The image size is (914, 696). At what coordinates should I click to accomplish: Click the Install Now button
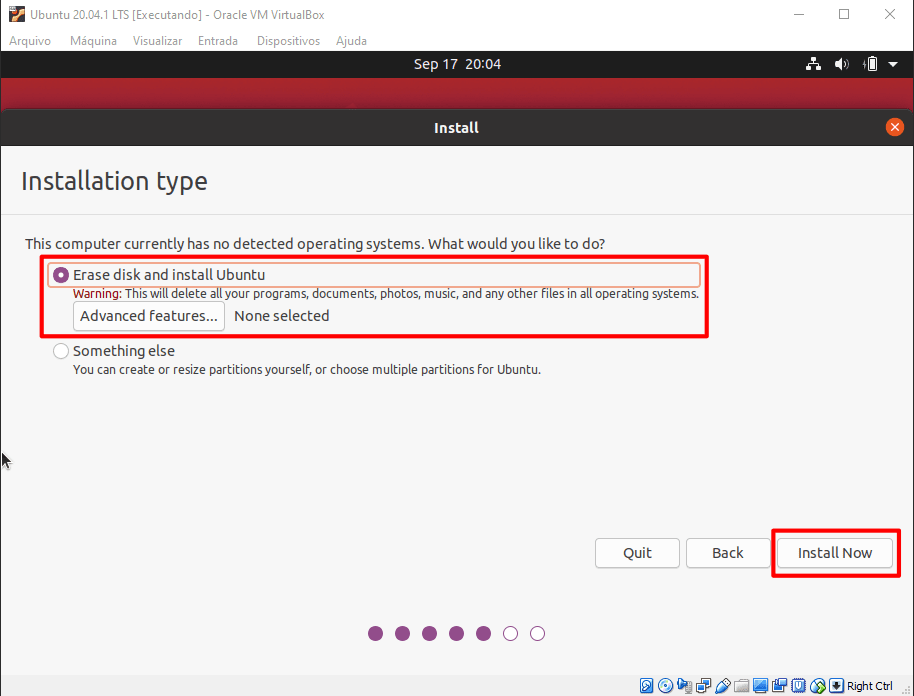pyautogui.click(x=835, y=553)
